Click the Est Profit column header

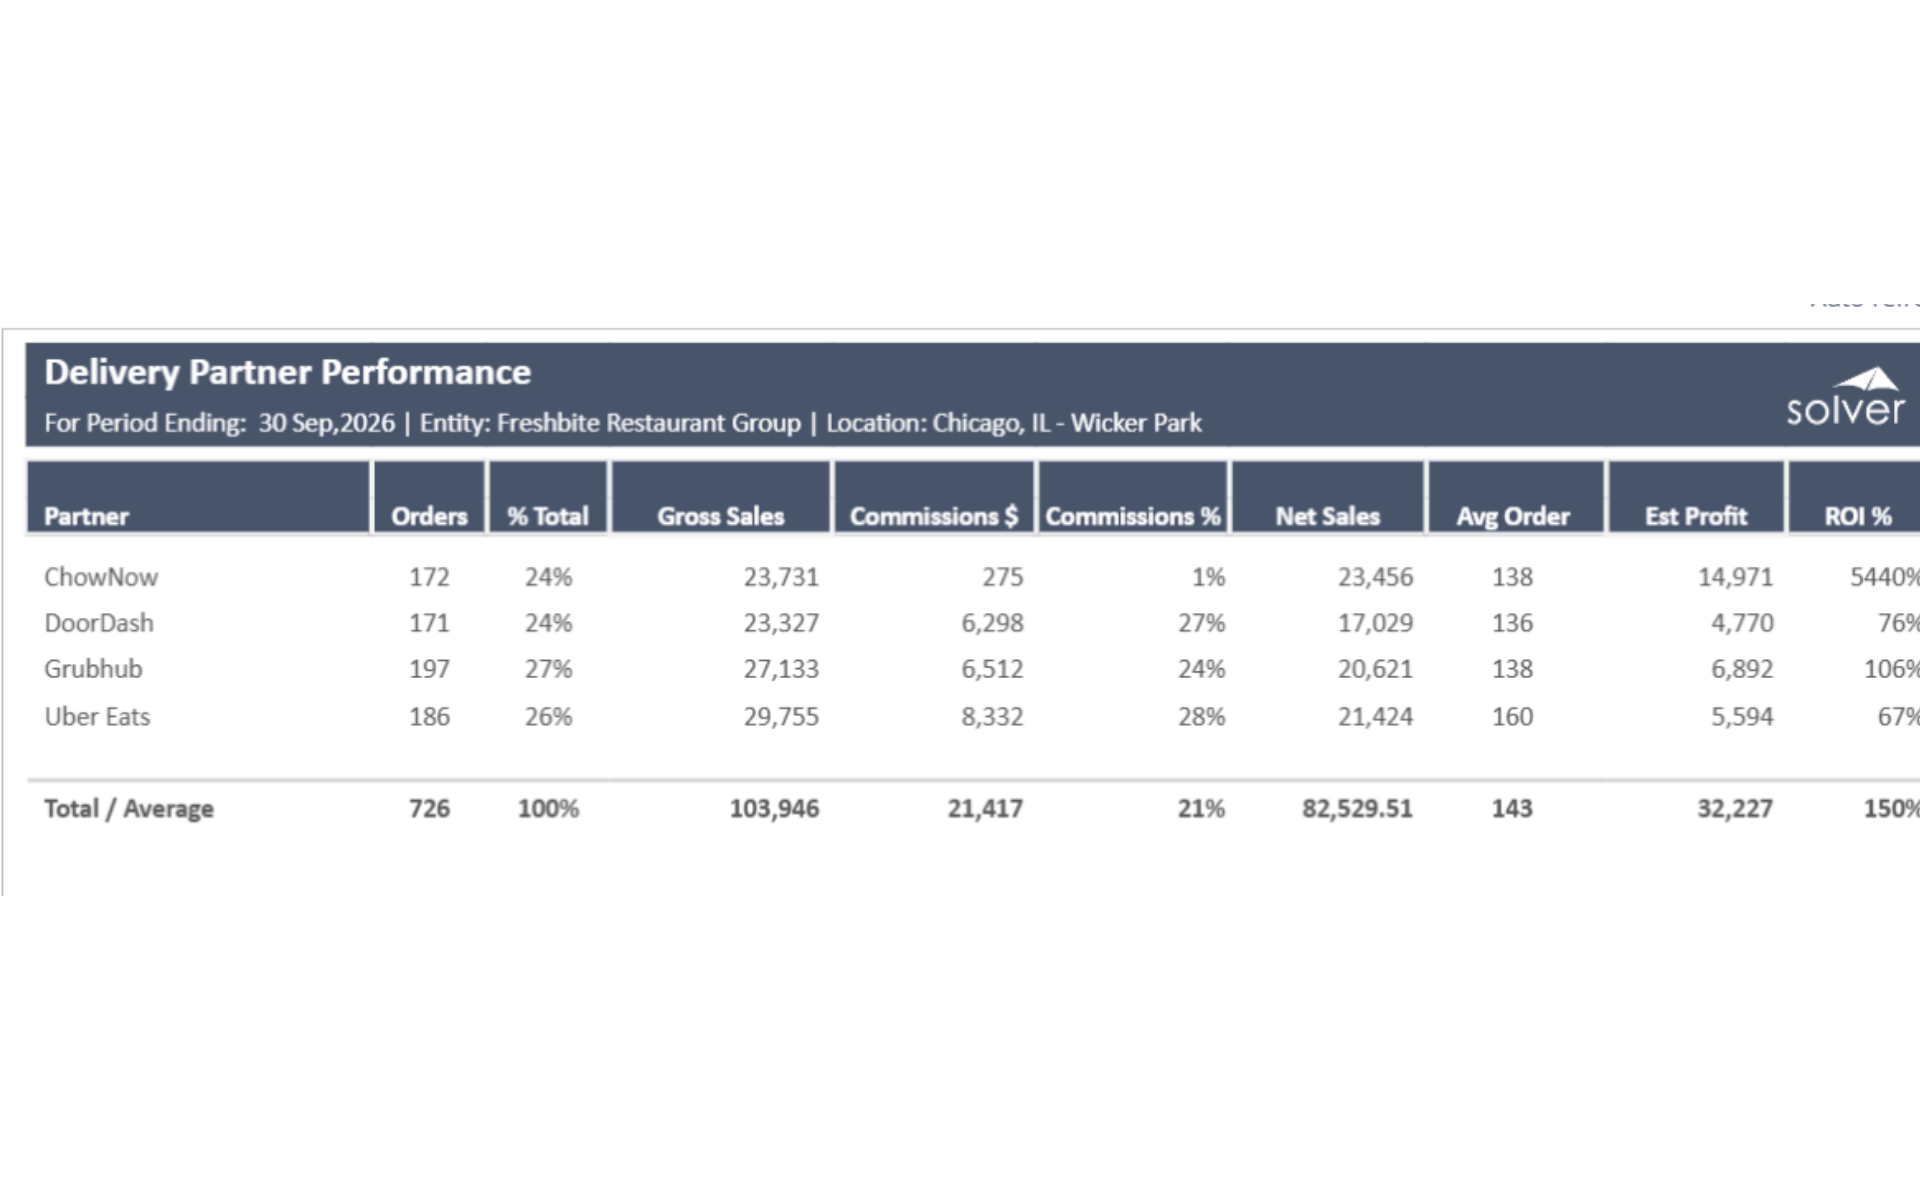[x=1696, y=516]
